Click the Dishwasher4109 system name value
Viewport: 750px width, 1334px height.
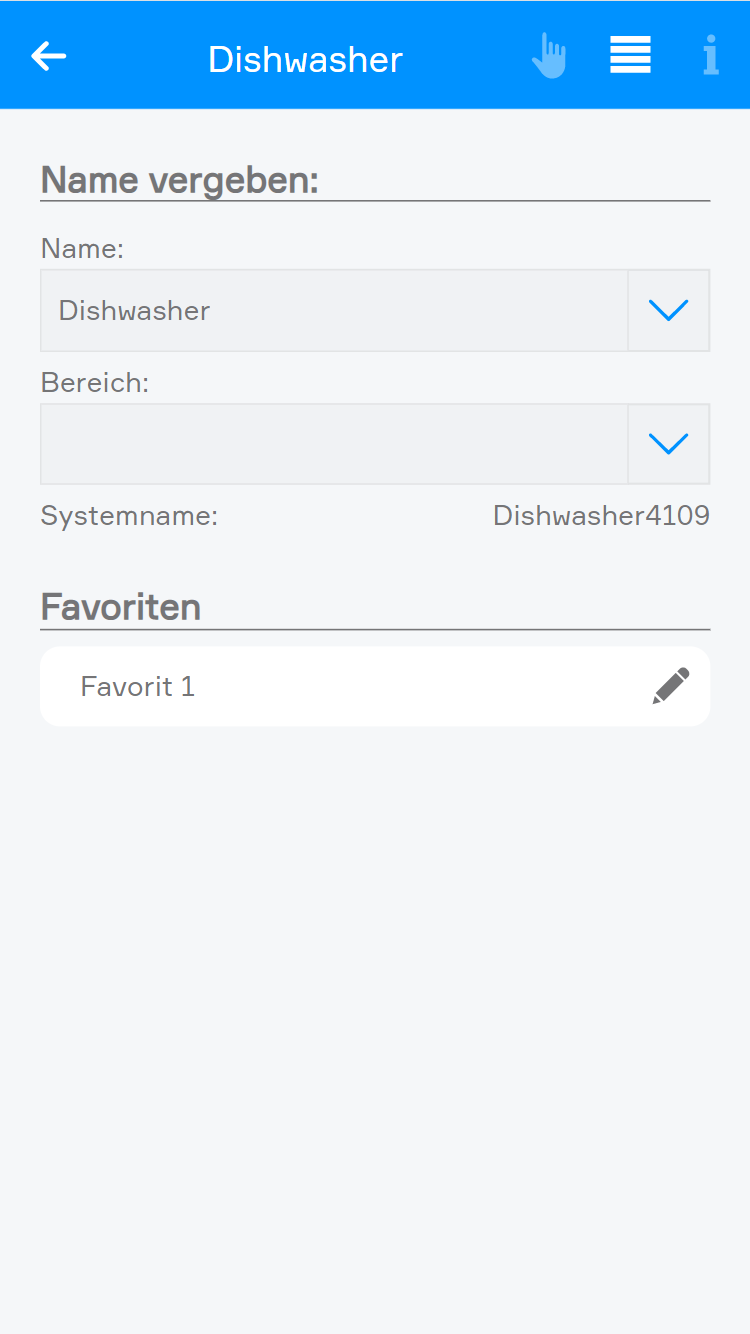[x=601, y=516]
